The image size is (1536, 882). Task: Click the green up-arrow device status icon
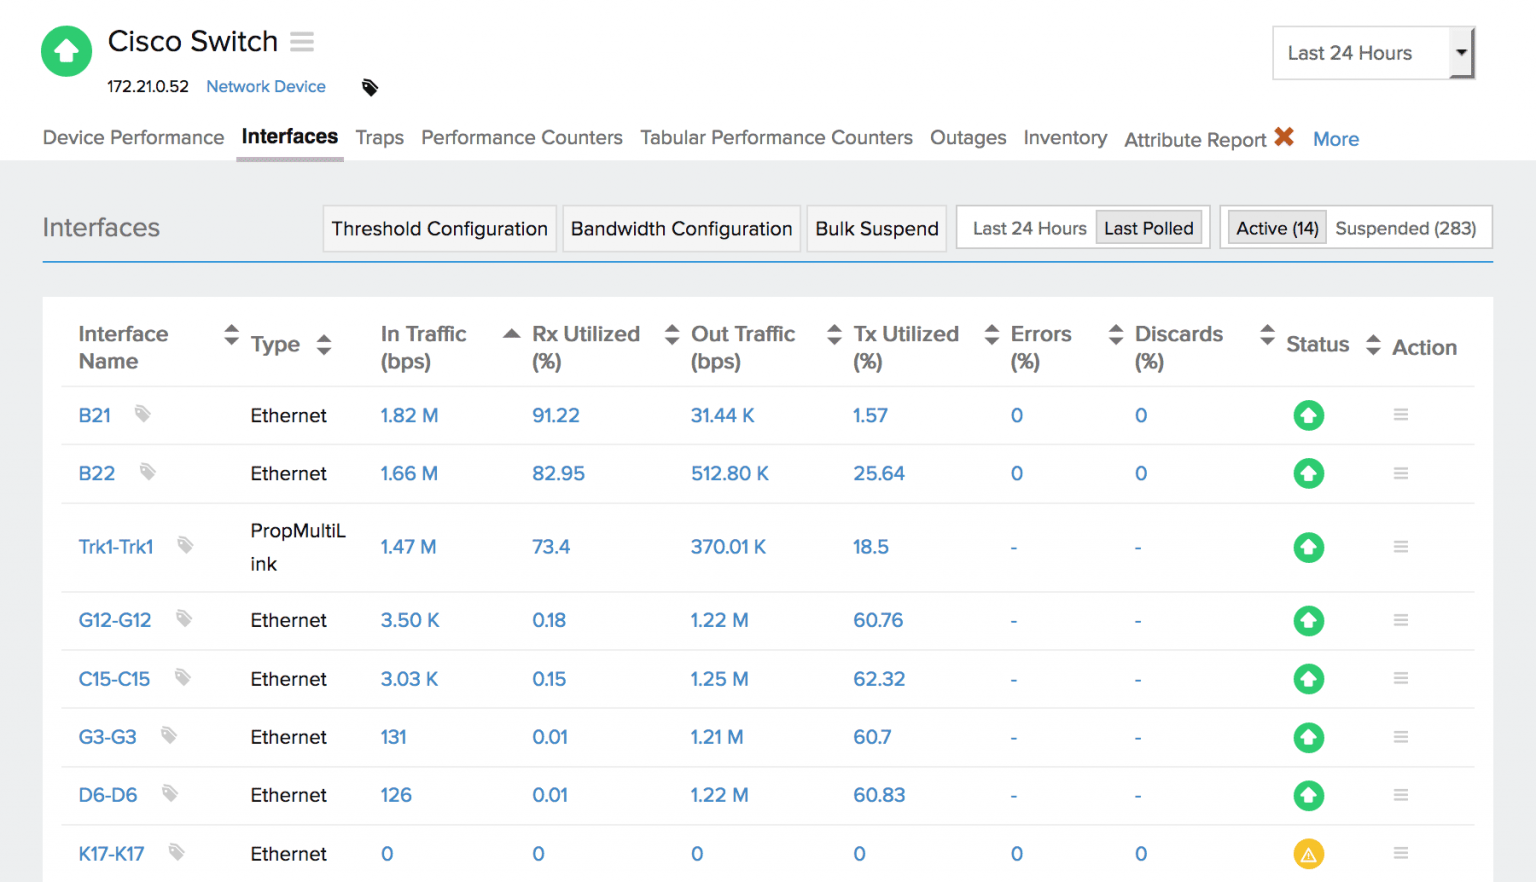click(66, 51)
